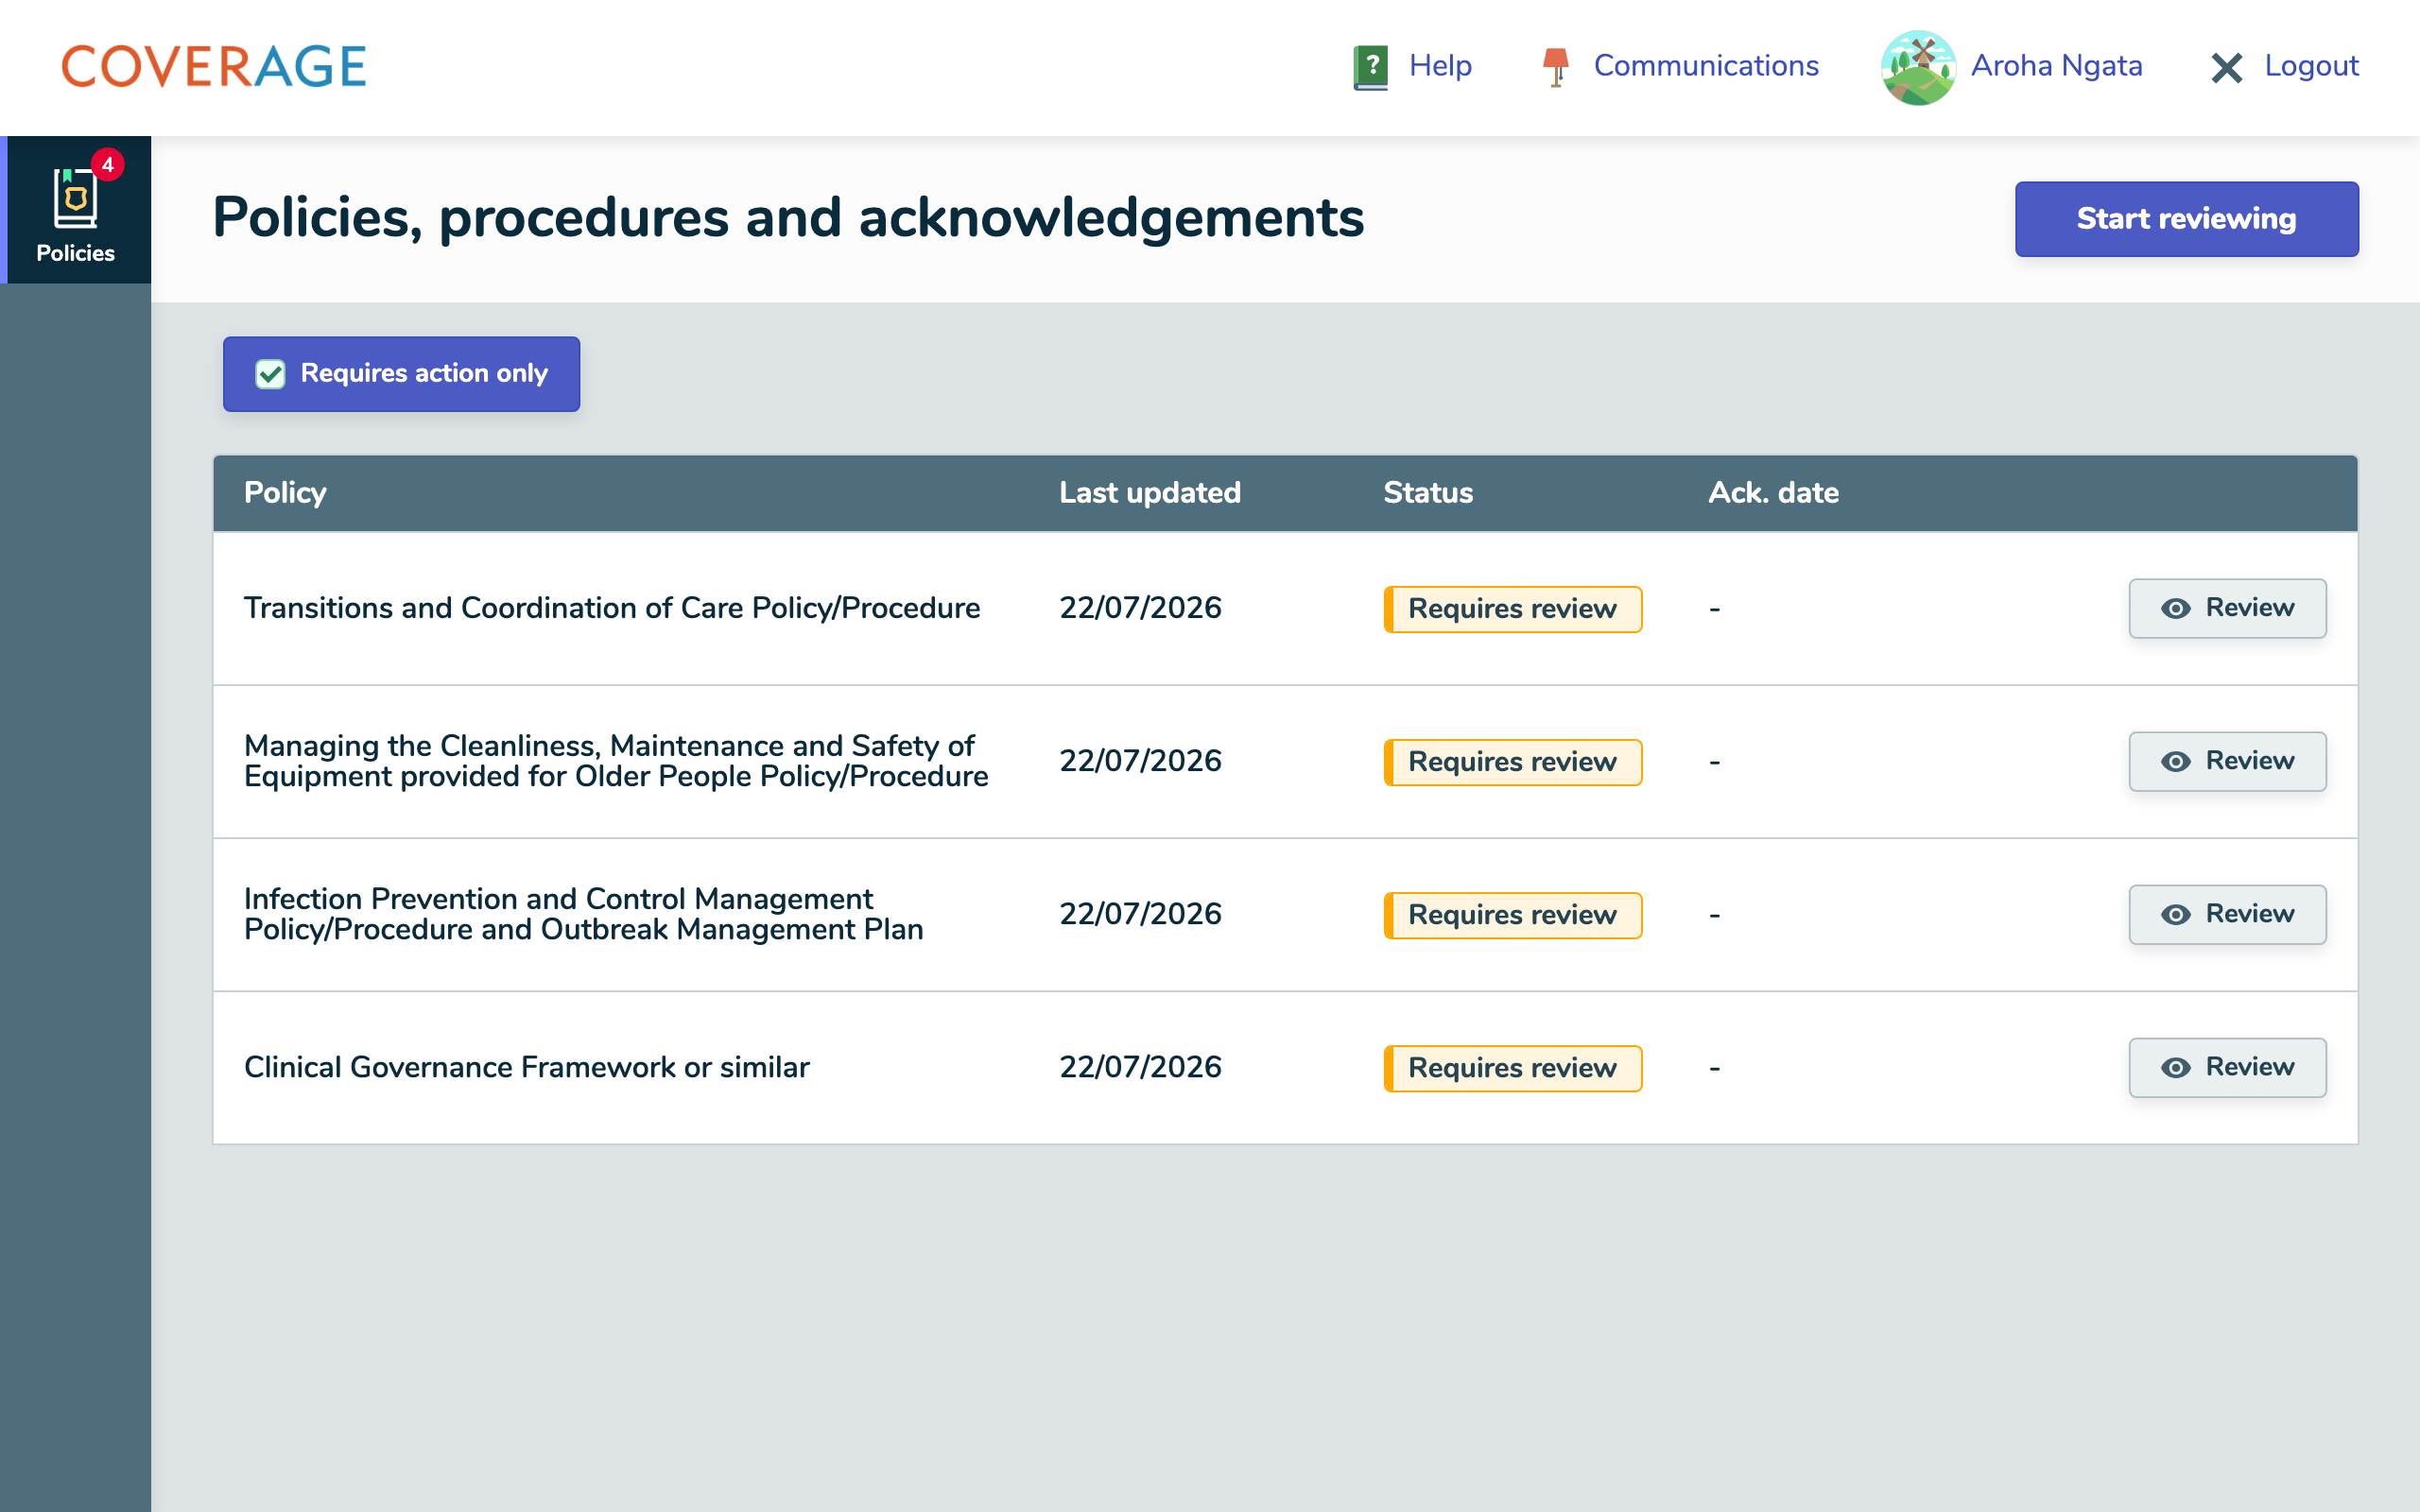Image resolution: width=2420 pixels, height=1512 pixels.
Task: Click the Ack. date column header
Action: [x=1773, y=492]
